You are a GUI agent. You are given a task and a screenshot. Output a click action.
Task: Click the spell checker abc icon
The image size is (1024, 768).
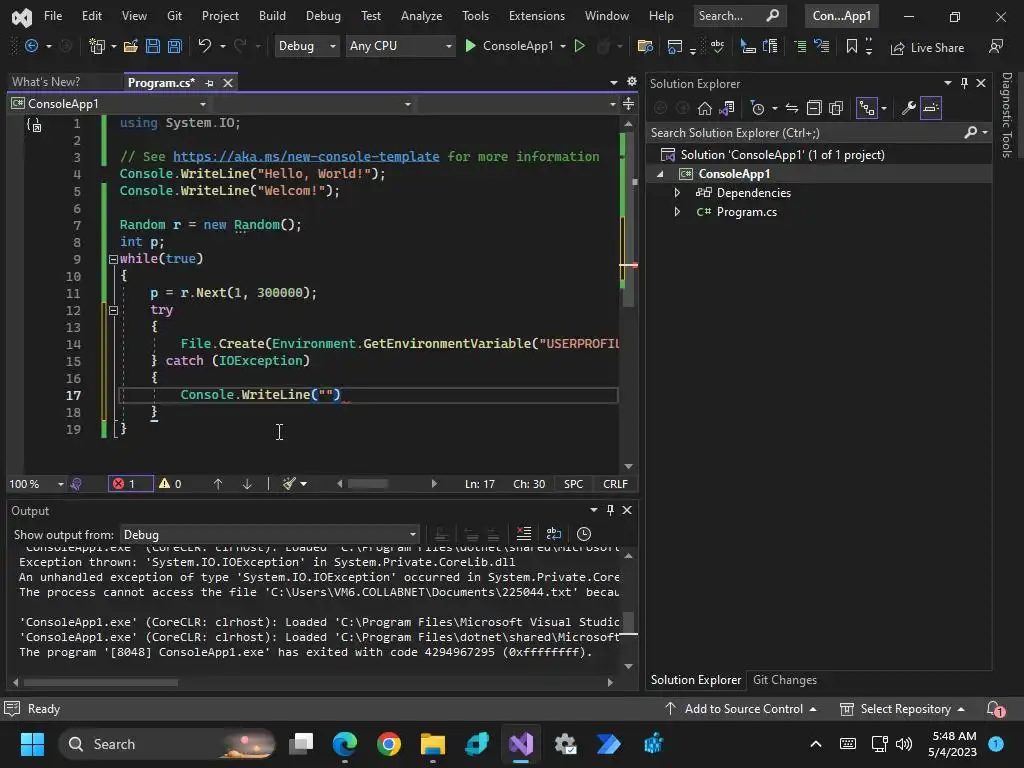click(x=717, y=46)
